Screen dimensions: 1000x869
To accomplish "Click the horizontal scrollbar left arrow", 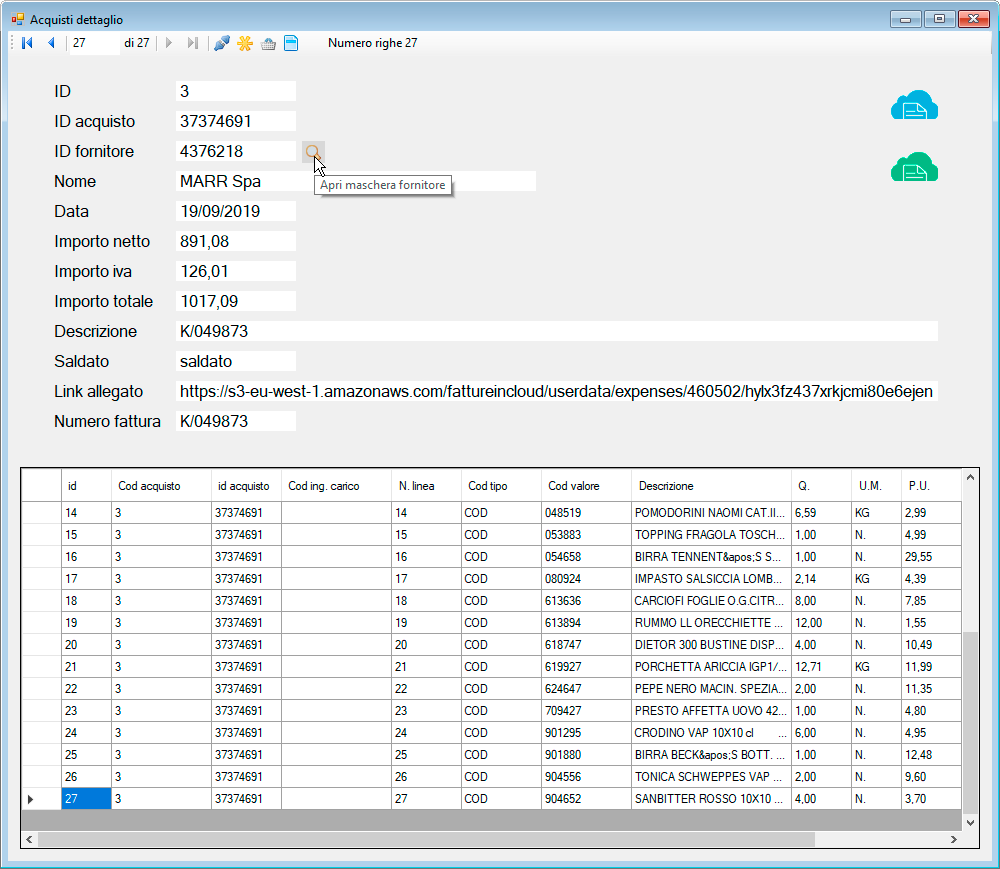I will click(x=29, y=840).
